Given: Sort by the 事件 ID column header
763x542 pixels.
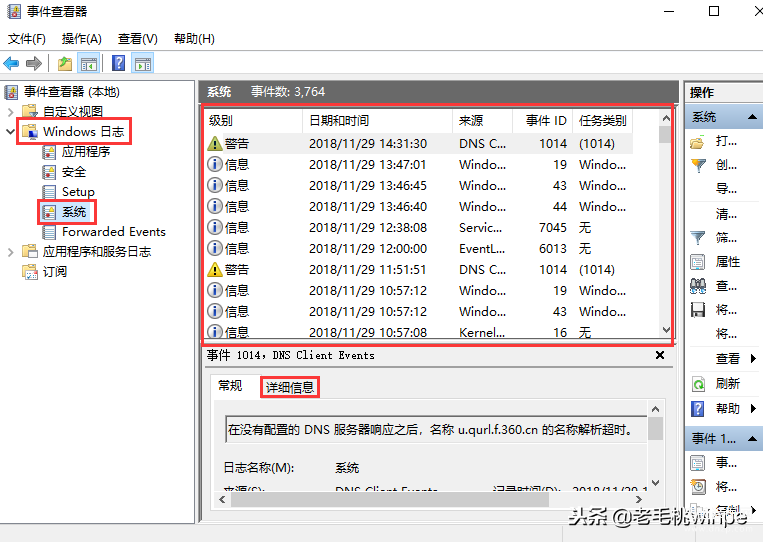Looking at the screenshot, I should (542, 121).
